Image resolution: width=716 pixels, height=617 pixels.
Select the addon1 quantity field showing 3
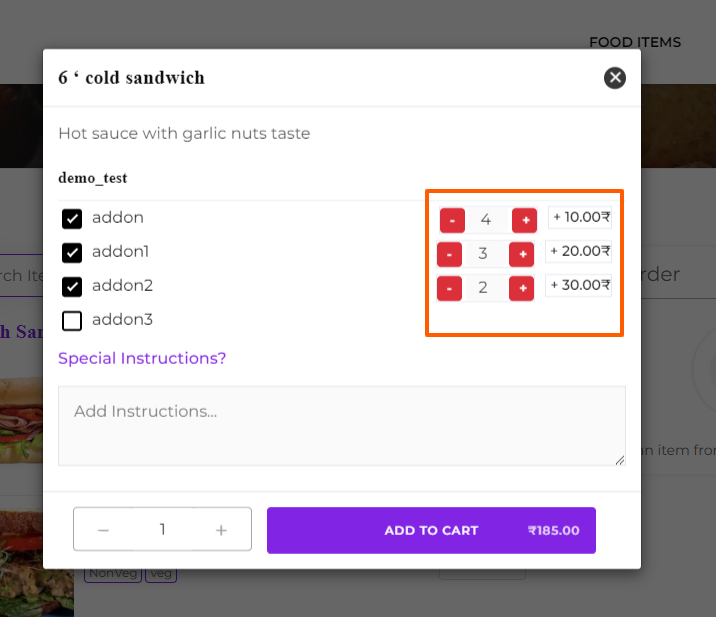483,254
